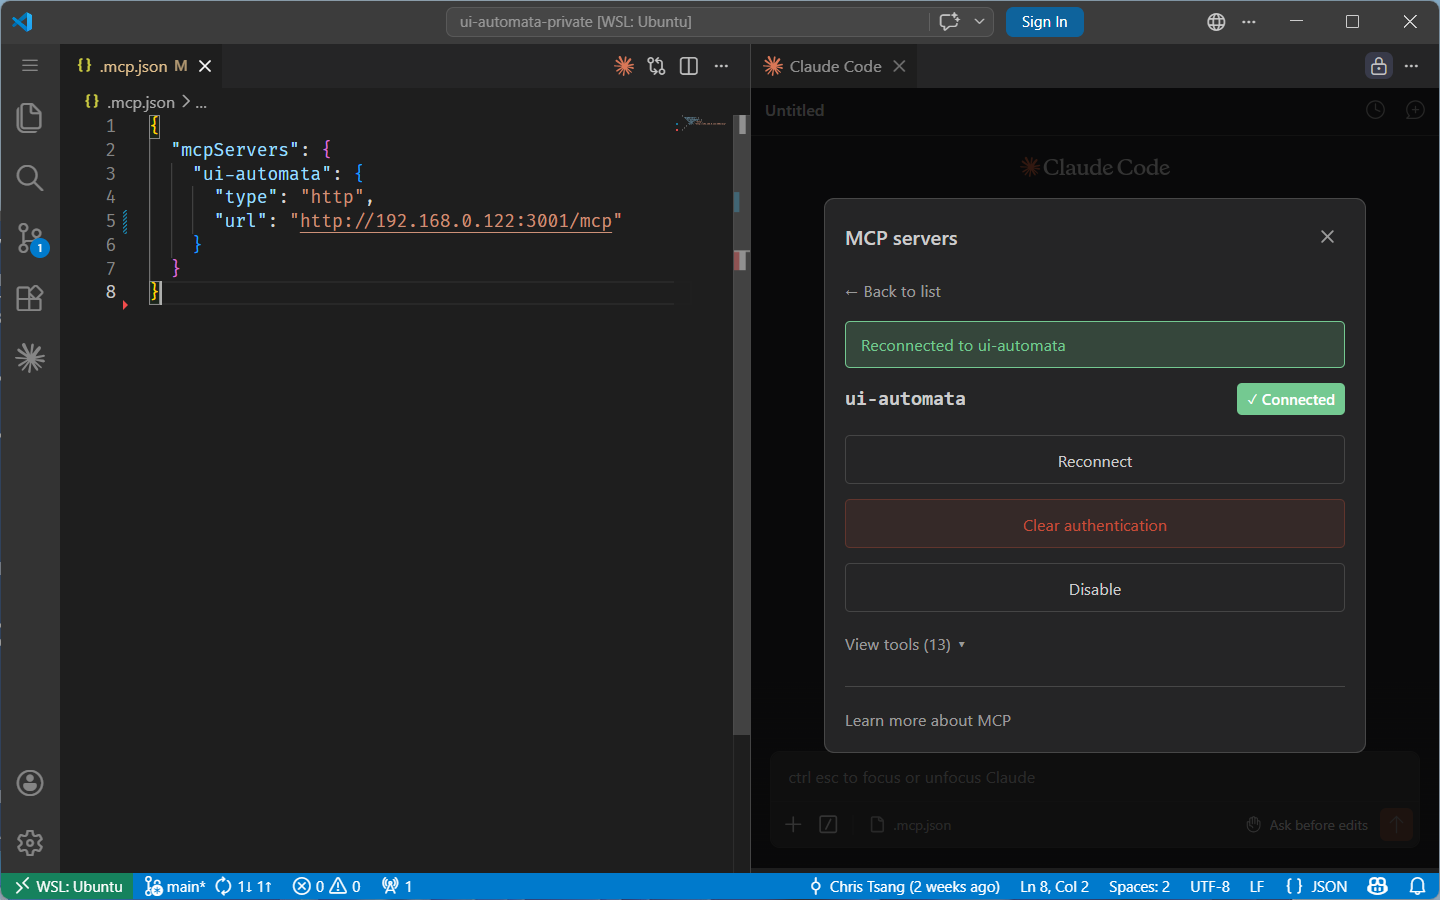Toggle auto-fetch sync on main* branch
Screen dimensions: 1440x900
244,886
